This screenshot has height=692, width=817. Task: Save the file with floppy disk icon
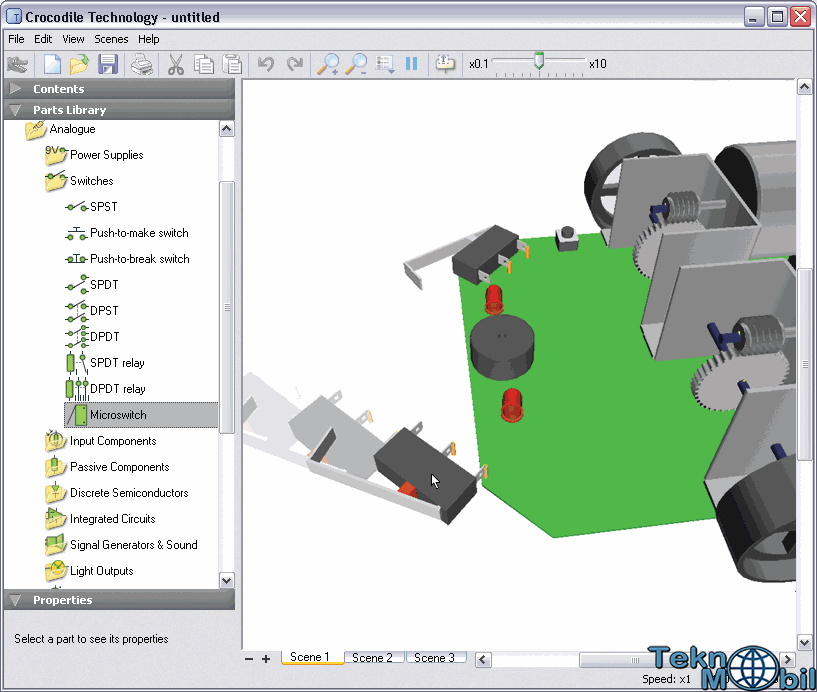[108, 64]
